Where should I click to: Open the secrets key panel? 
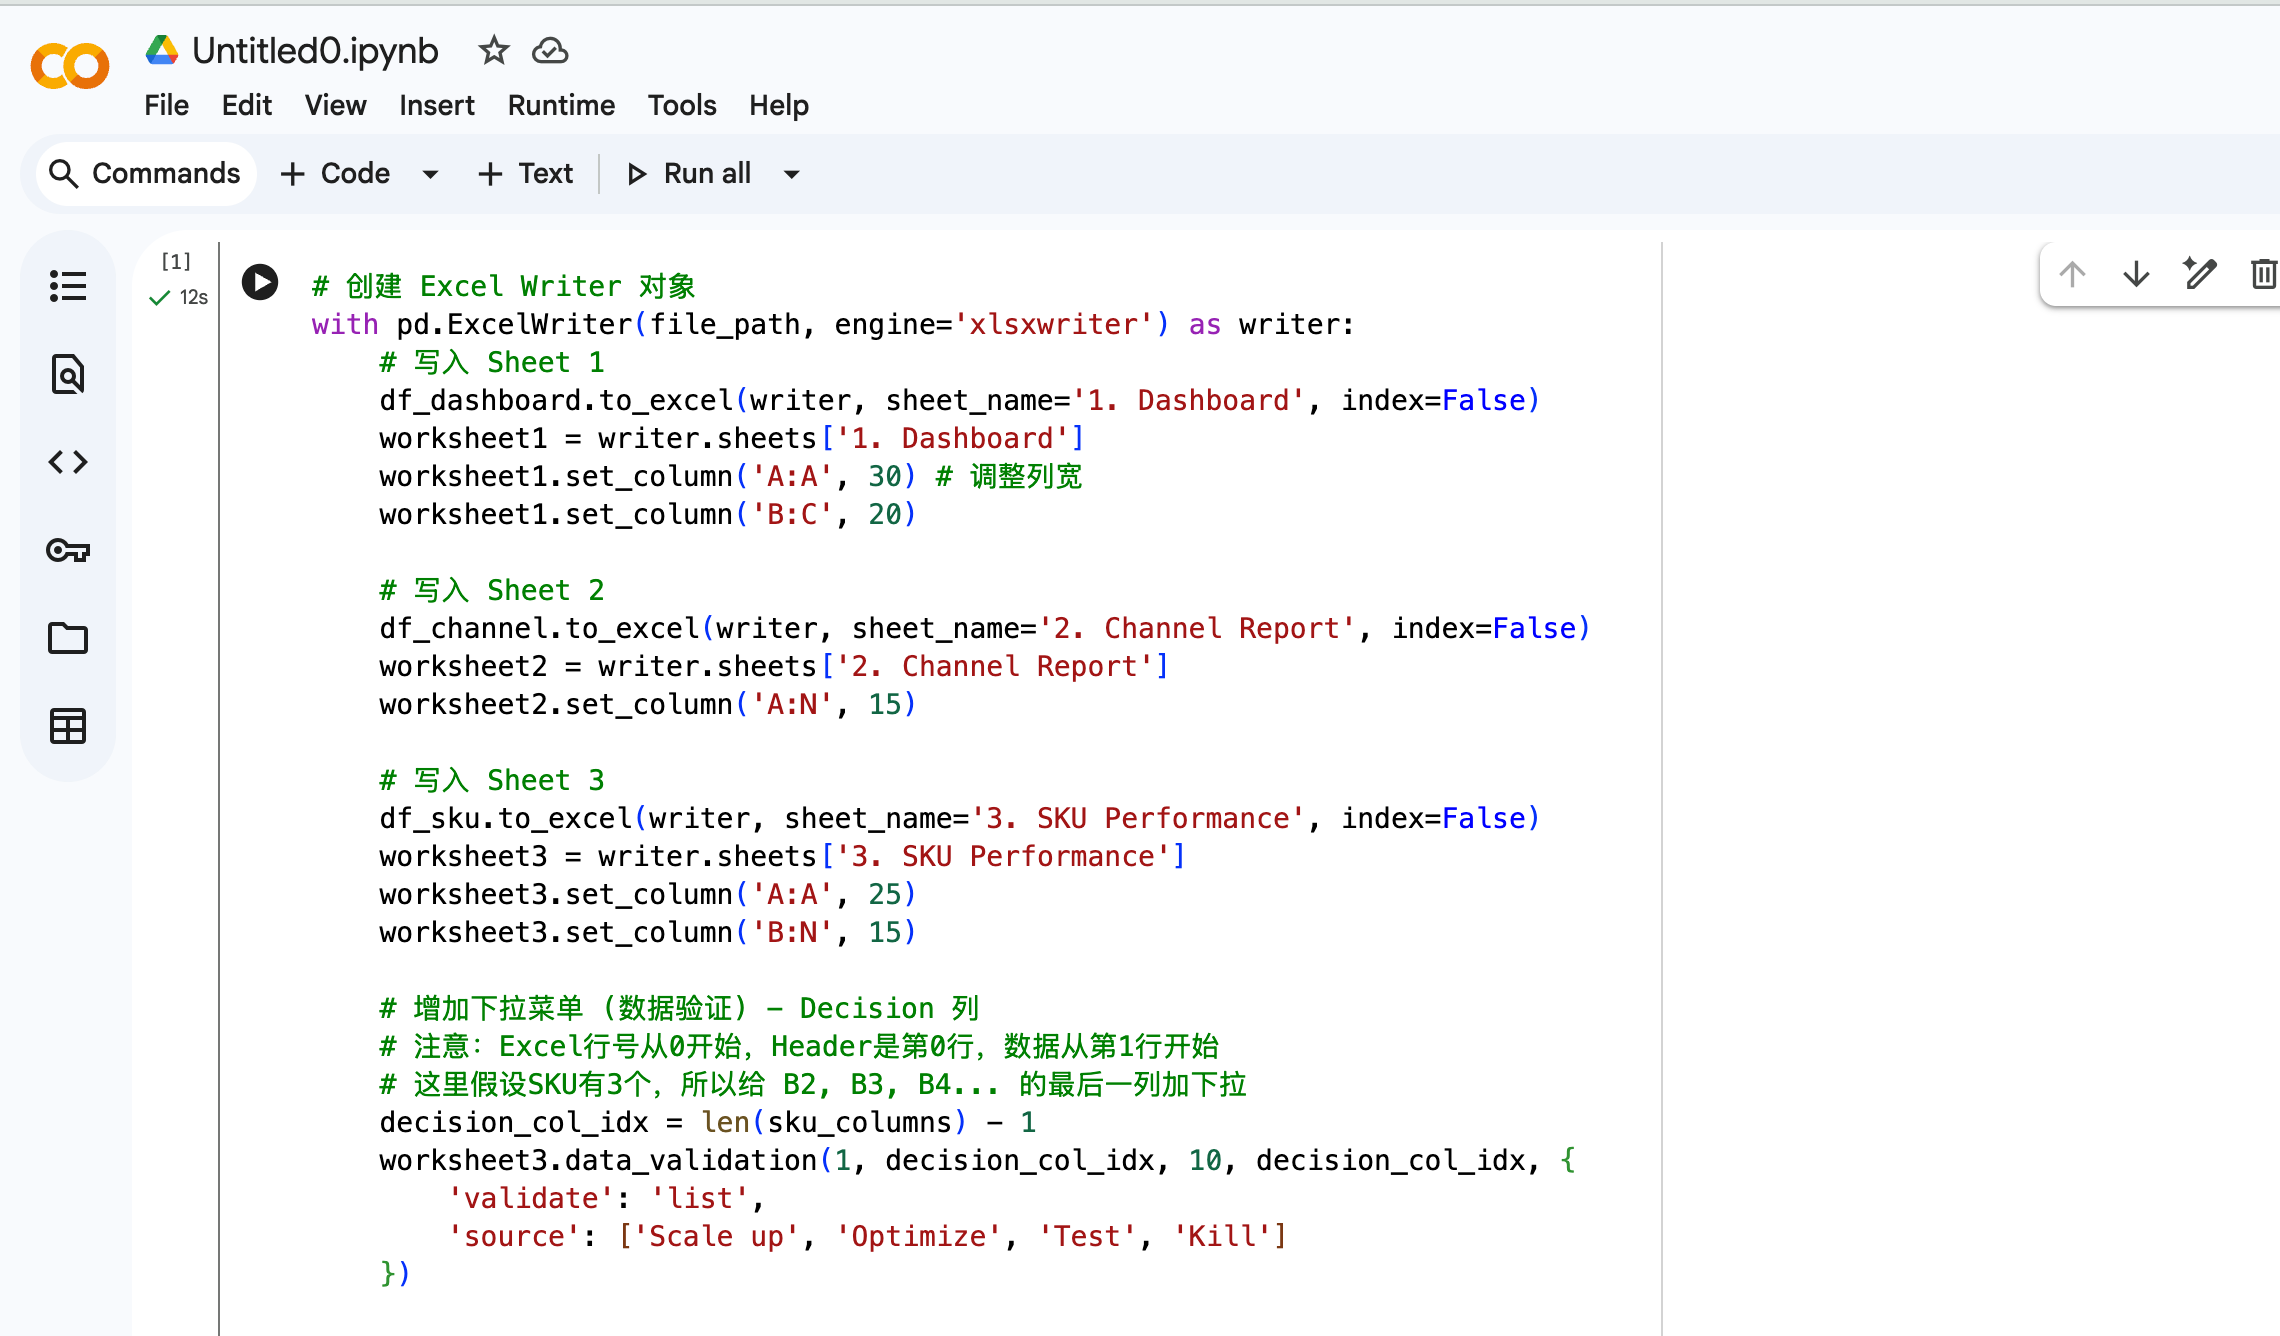(68, 550)
